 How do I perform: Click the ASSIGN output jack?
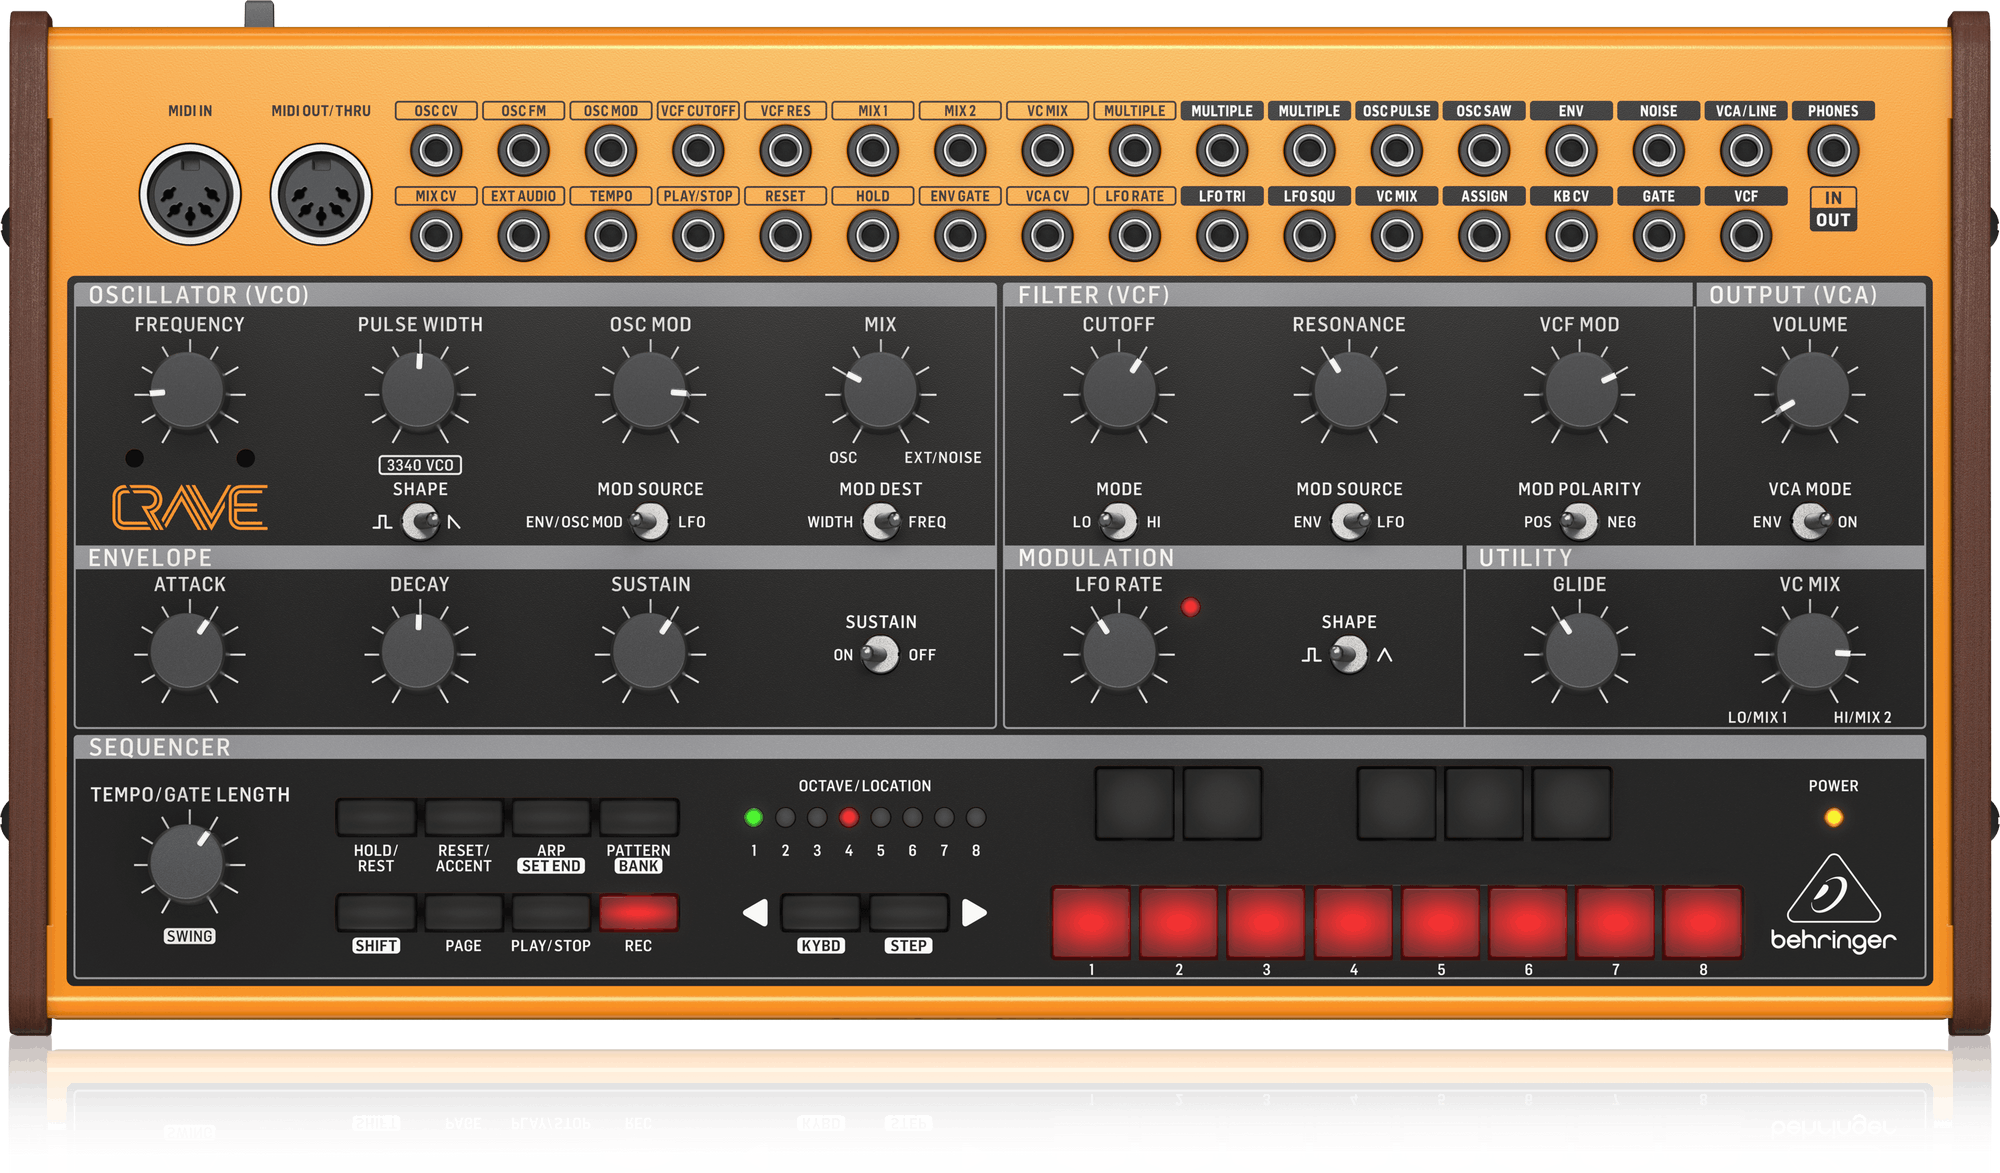(x=1484, y=236)
